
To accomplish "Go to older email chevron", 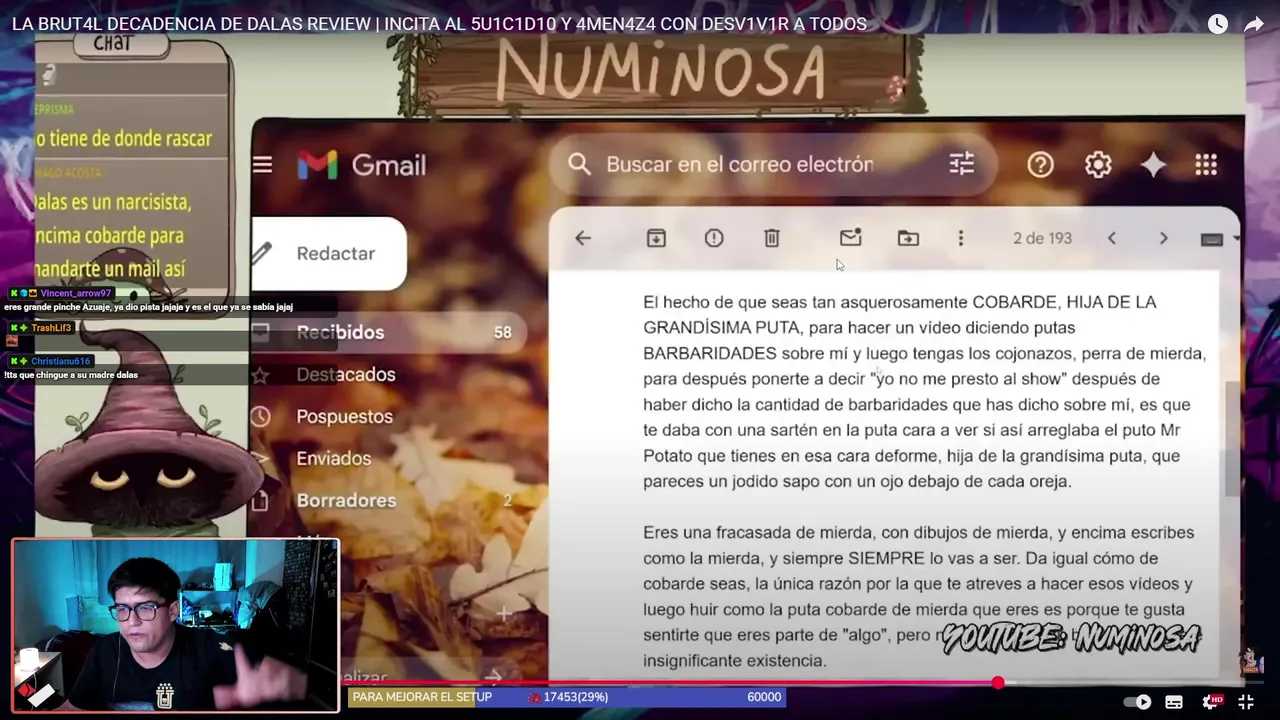I will coord(1163,238).
